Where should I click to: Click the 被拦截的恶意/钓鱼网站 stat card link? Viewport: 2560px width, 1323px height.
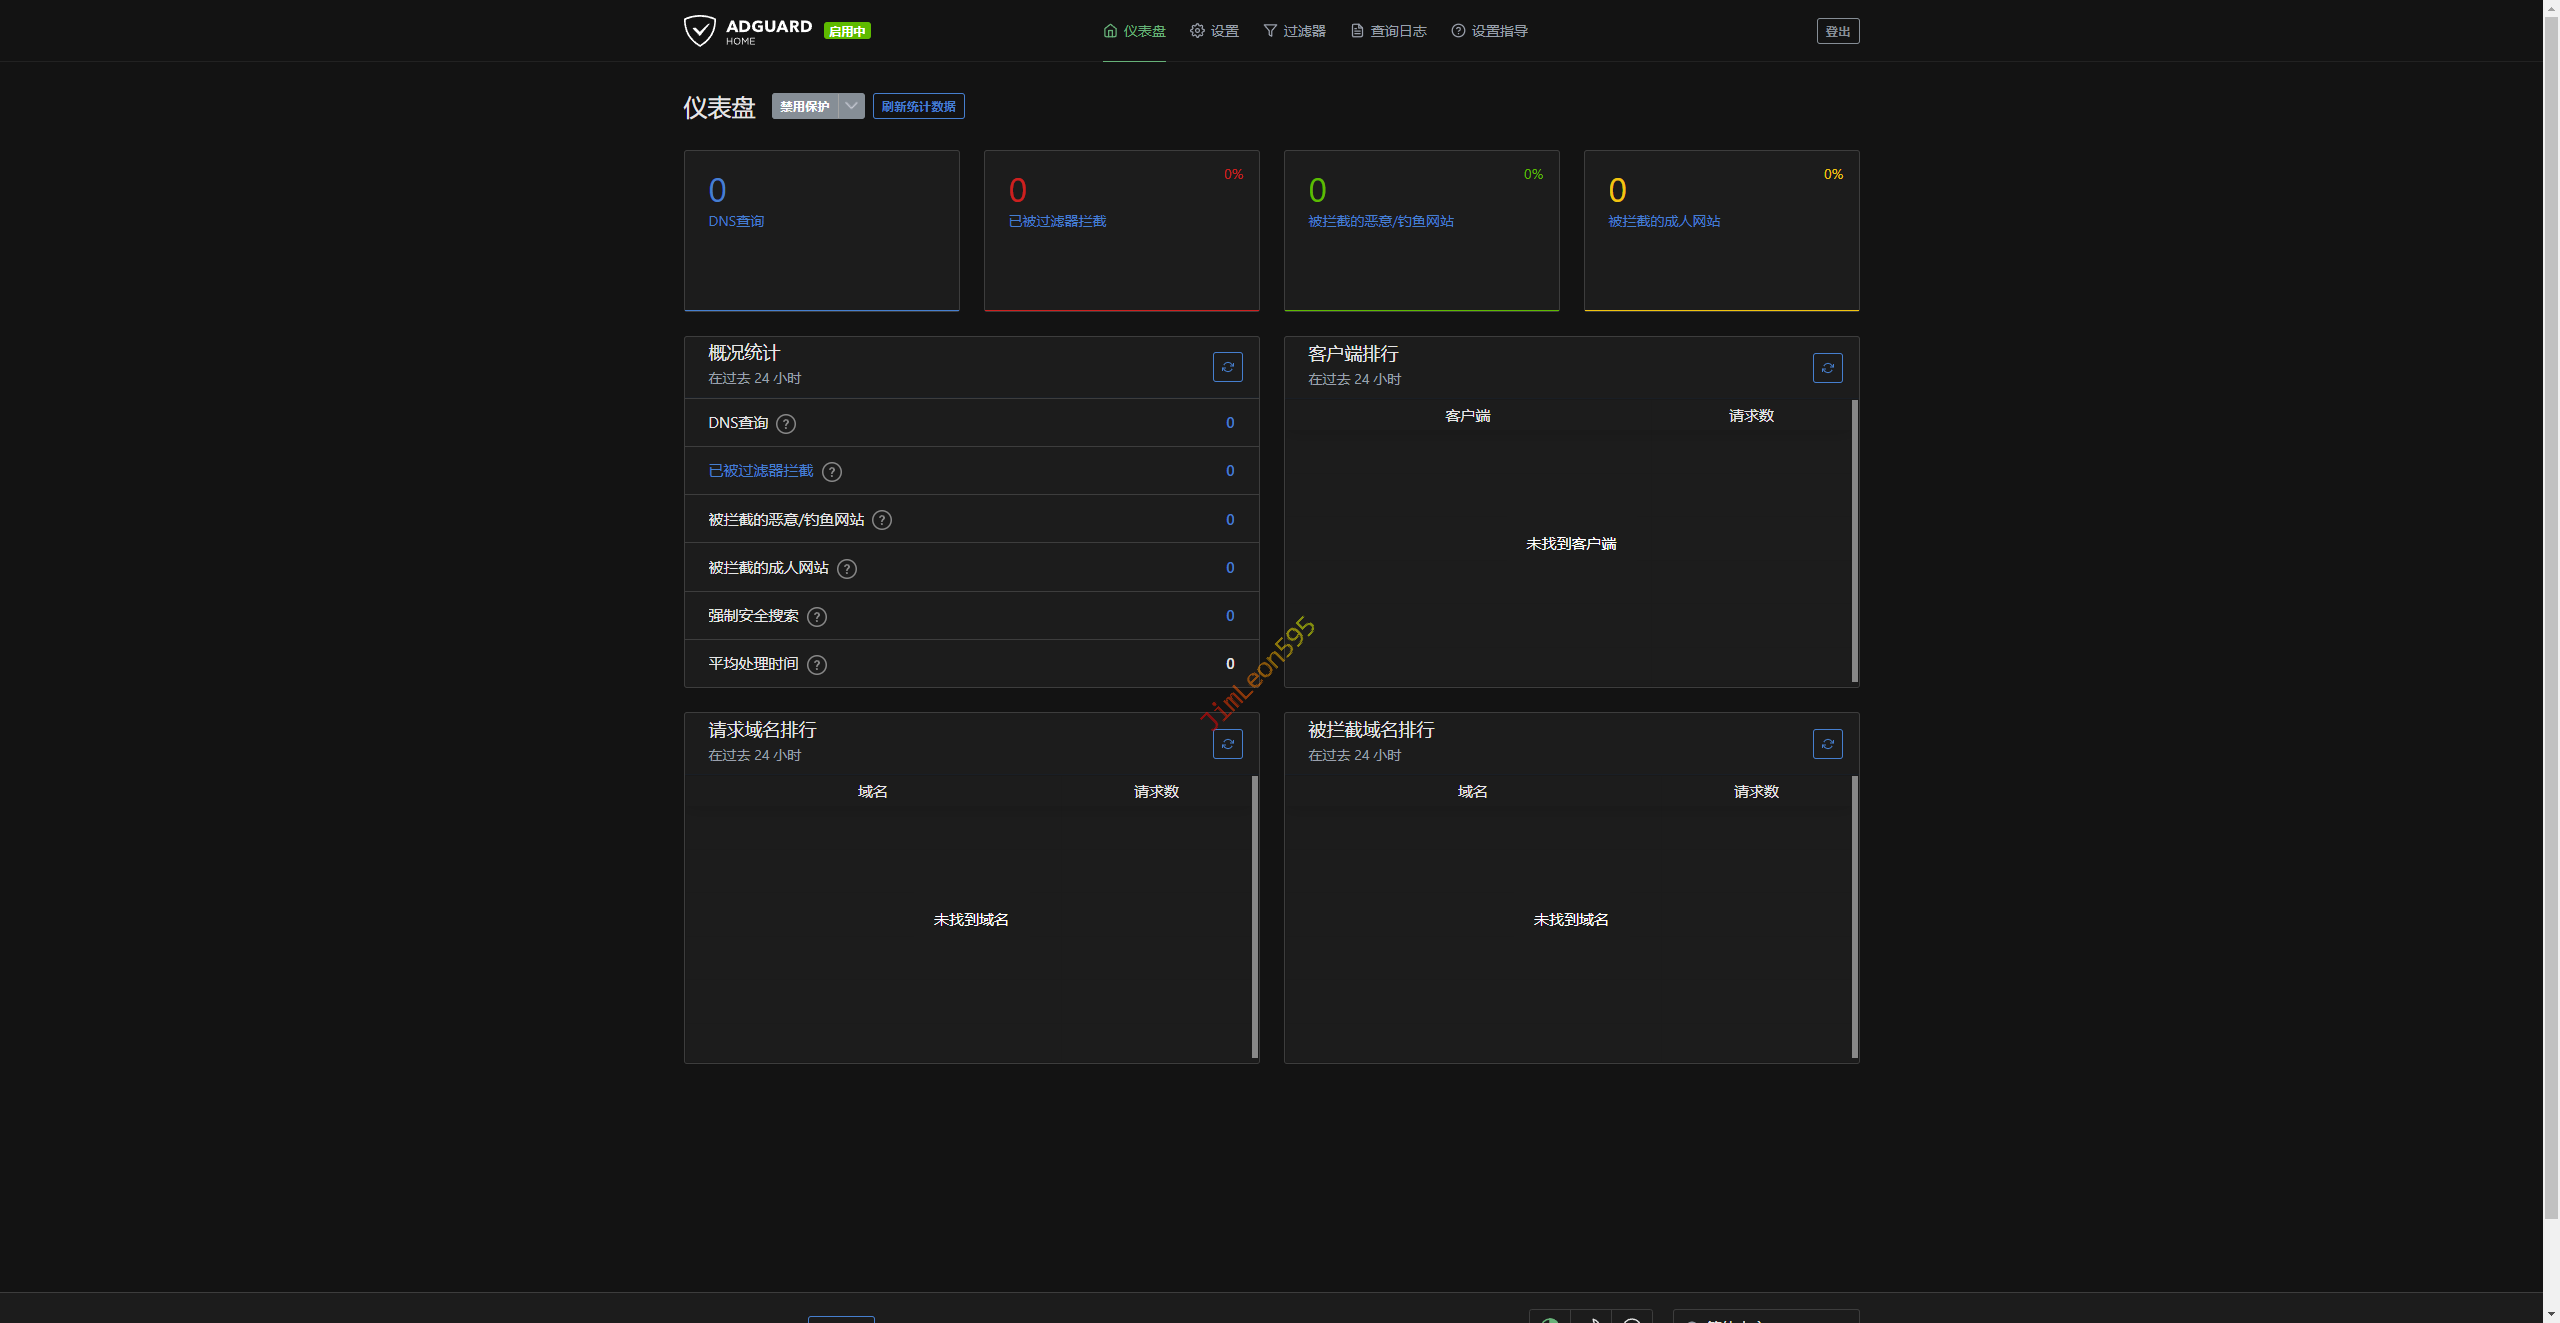click(x=1380, y=221)
